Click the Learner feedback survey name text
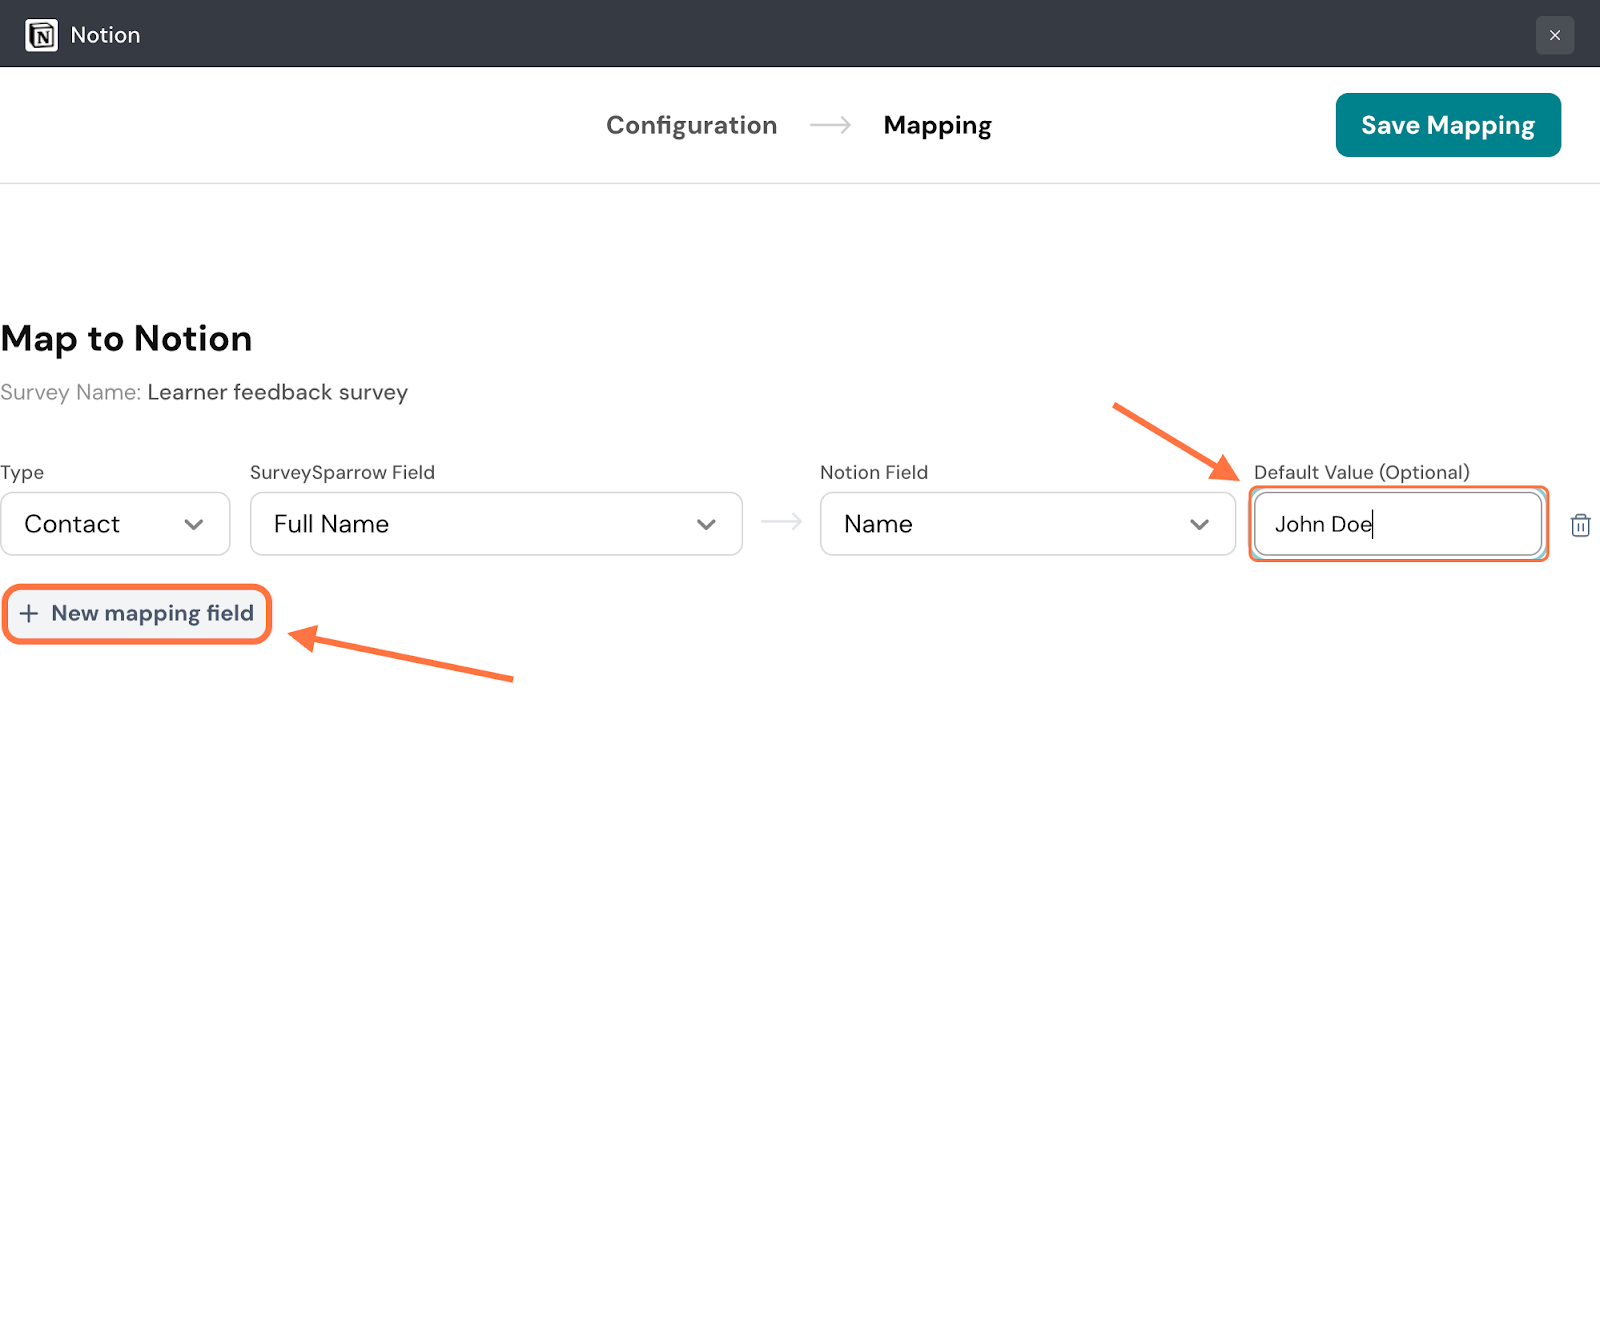Screen dimensions: 1600x1323 point(277,392)
